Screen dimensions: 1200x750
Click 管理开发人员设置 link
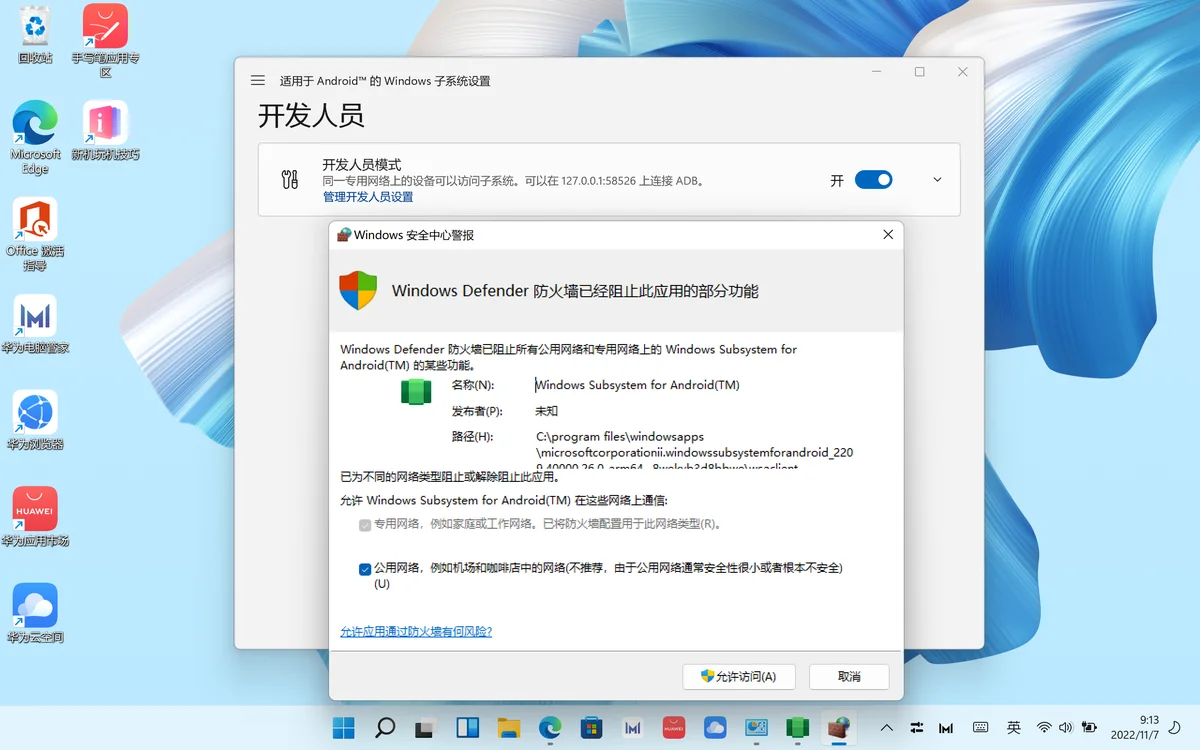368,197
